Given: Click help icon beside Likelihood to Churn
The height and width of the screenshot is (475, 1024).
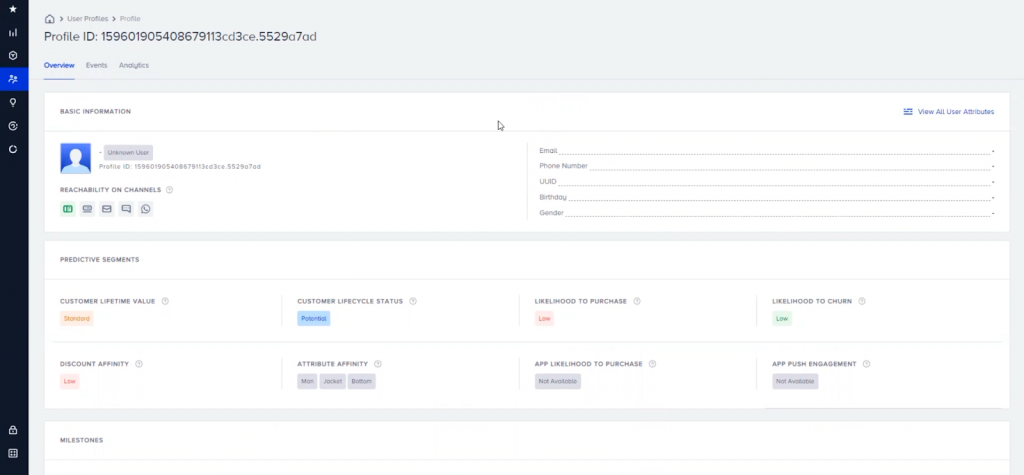Looking at the screenshot, I should 862,301.
